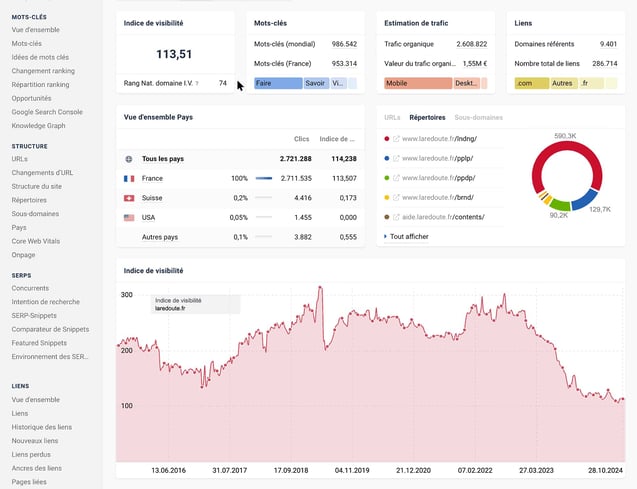Open Concurrents under SERPS
637x489 pixels.
coord(30,288)
